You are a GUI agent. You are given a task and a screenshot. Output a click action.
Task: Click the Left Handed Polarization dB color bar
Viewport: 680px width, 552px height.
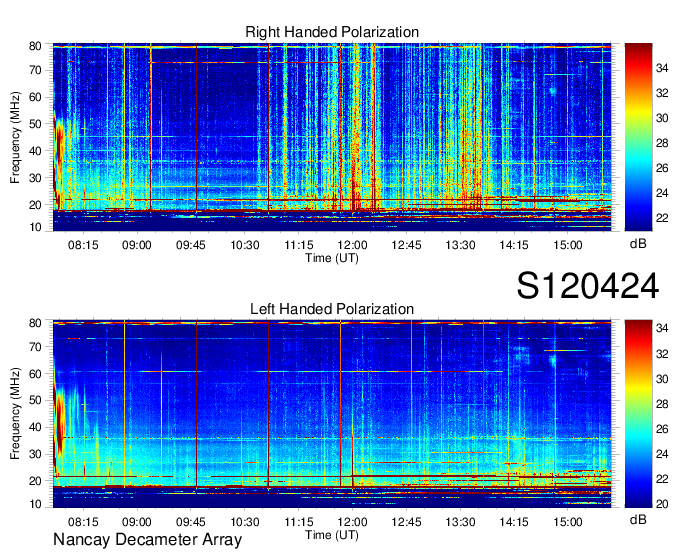point(638,414)
